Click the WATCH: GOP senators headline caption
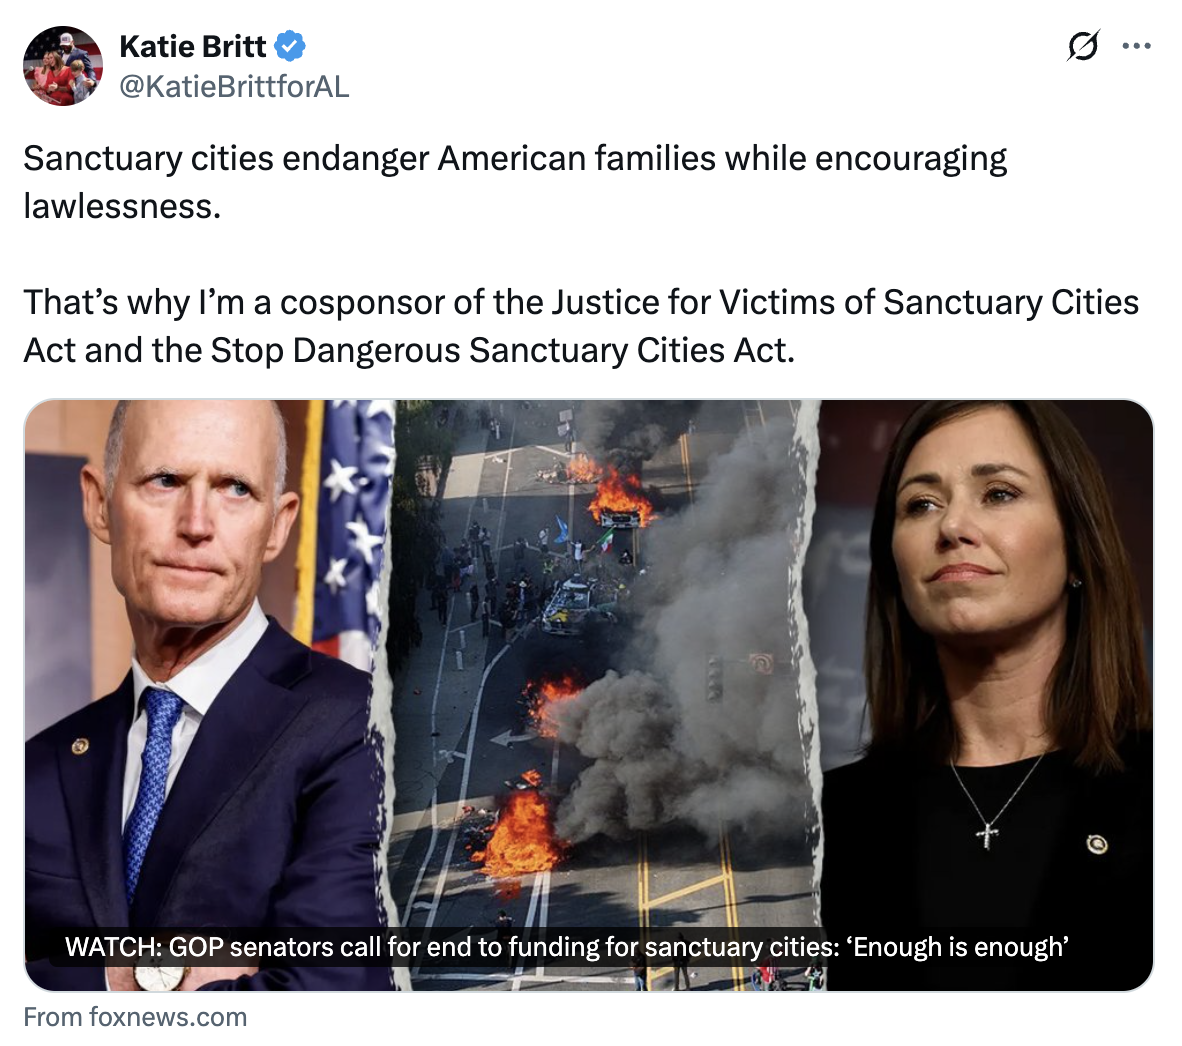This screenshot has height=1046, width=1182. click(x=567, y=947)
